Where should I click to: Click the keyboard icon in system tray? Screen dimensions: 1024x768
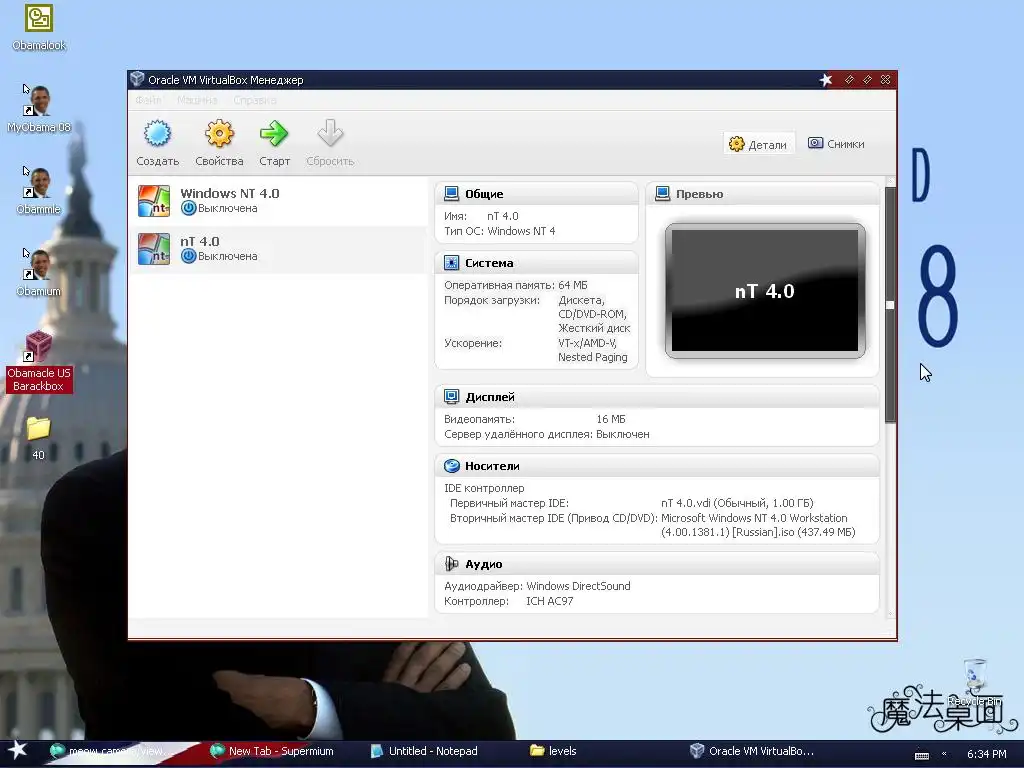click(921, 754)
